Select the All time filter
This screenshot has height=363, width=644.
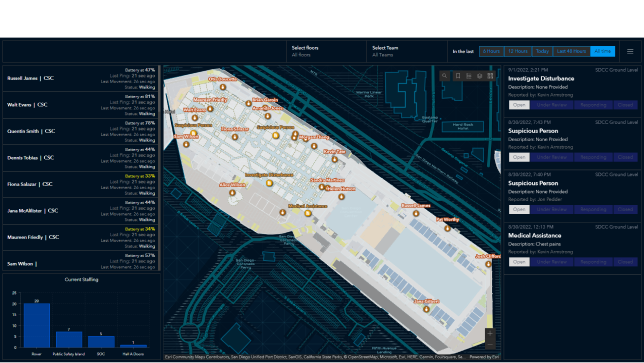tap(603, 51)
